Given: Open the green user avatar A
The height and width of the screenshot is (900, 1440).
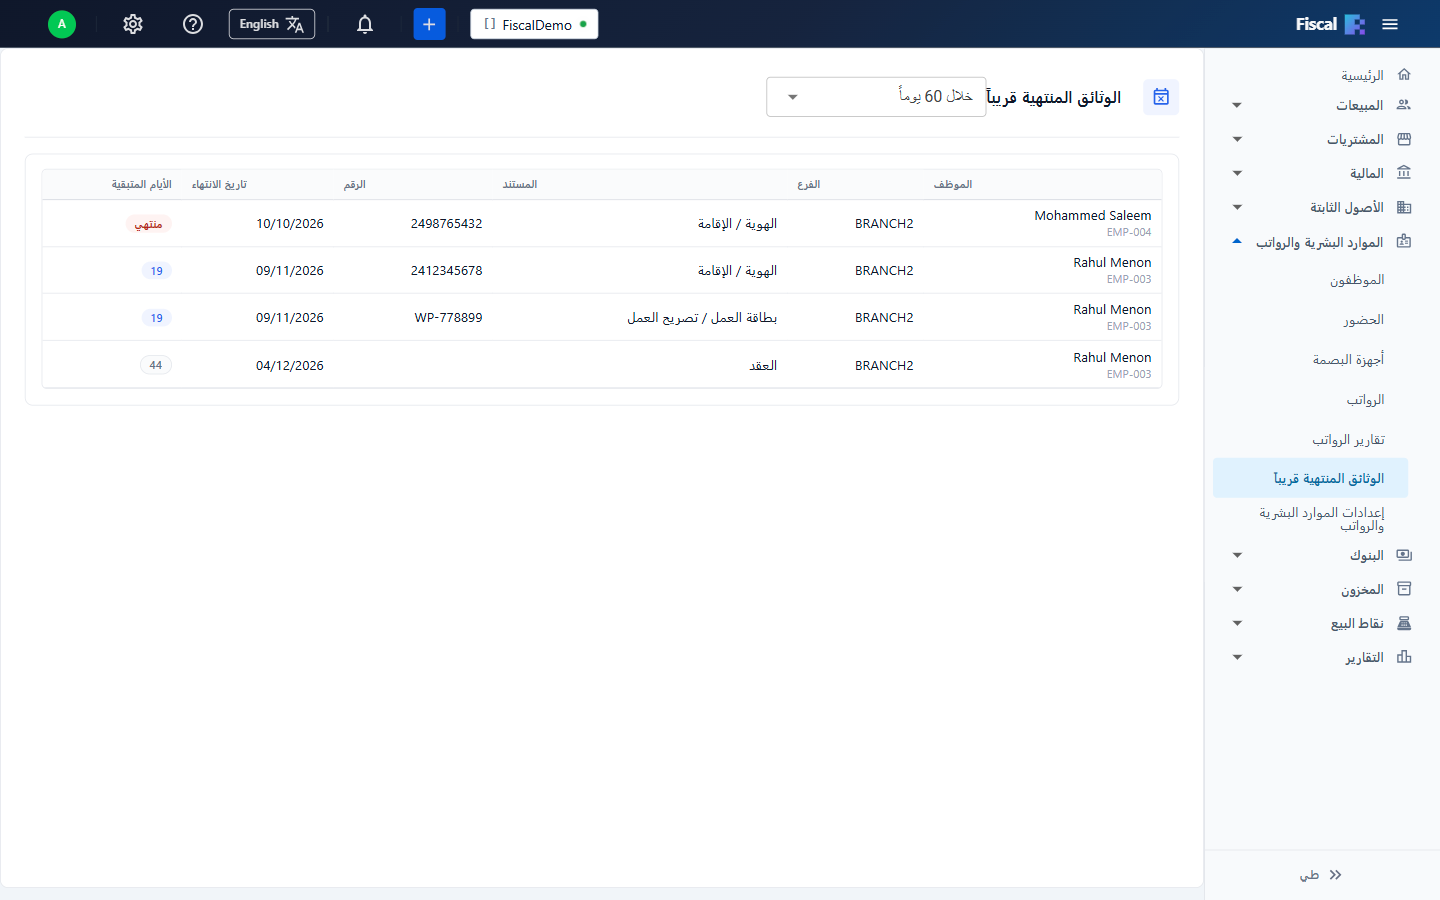Looking at the screenshot, I should [62, 24].
